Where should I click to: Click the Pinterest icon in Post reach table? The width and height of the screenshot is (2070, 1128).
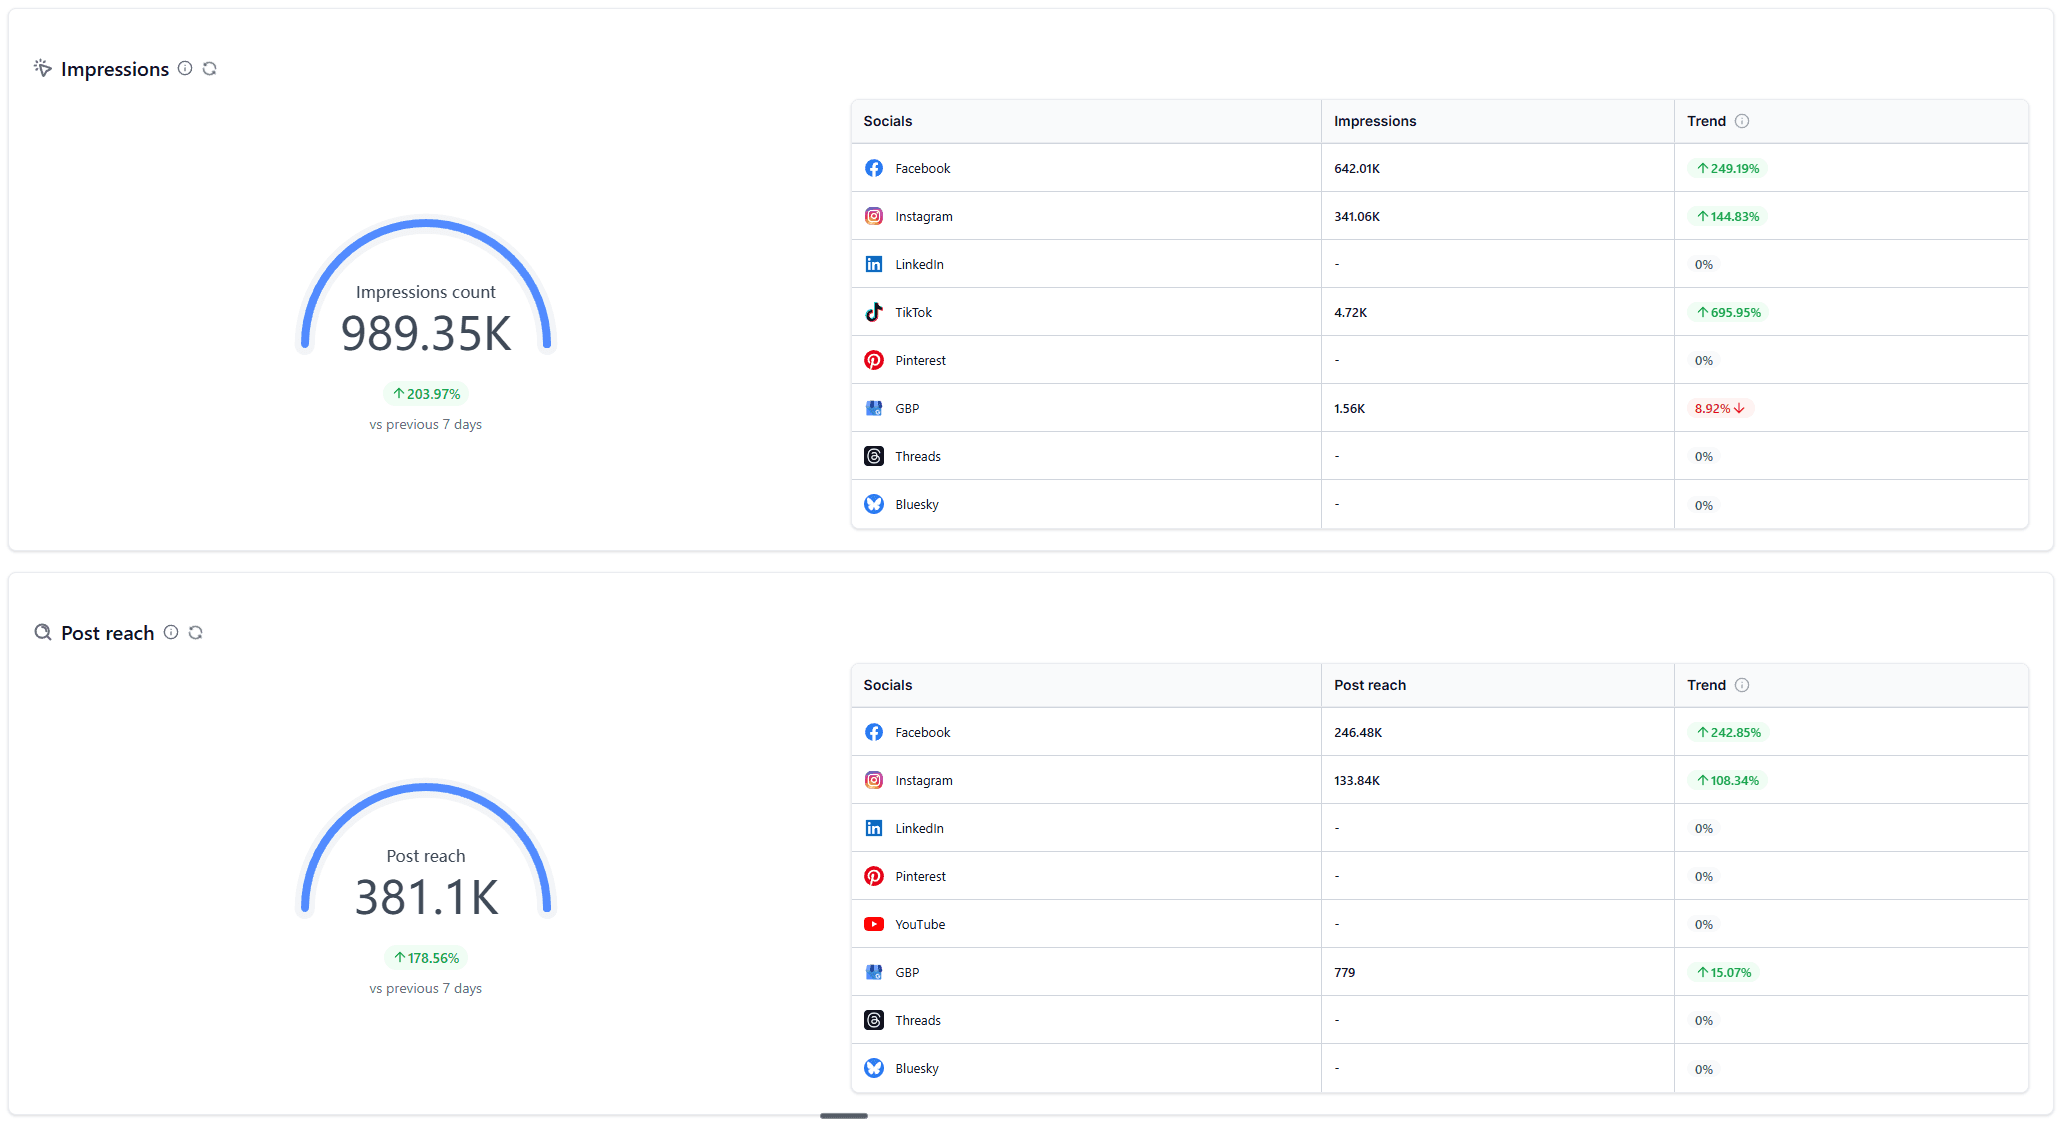point(874,876)
